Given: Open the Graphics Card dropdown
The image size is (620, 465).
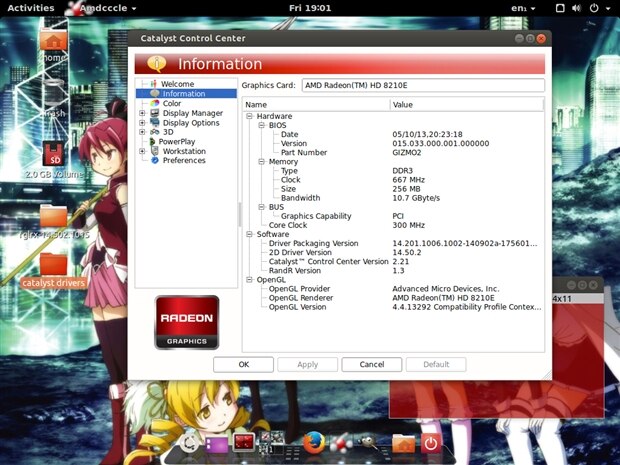Looking at the screenshot, I should (422, 86).
